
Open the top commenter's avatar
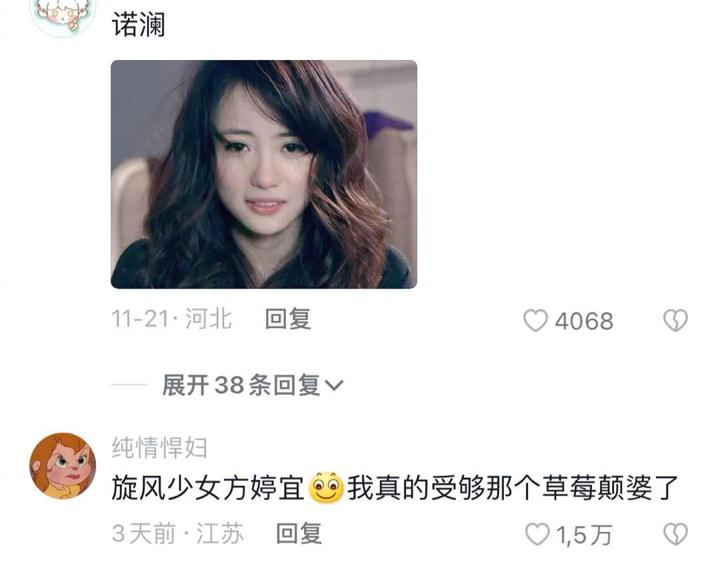click(63, 14)
